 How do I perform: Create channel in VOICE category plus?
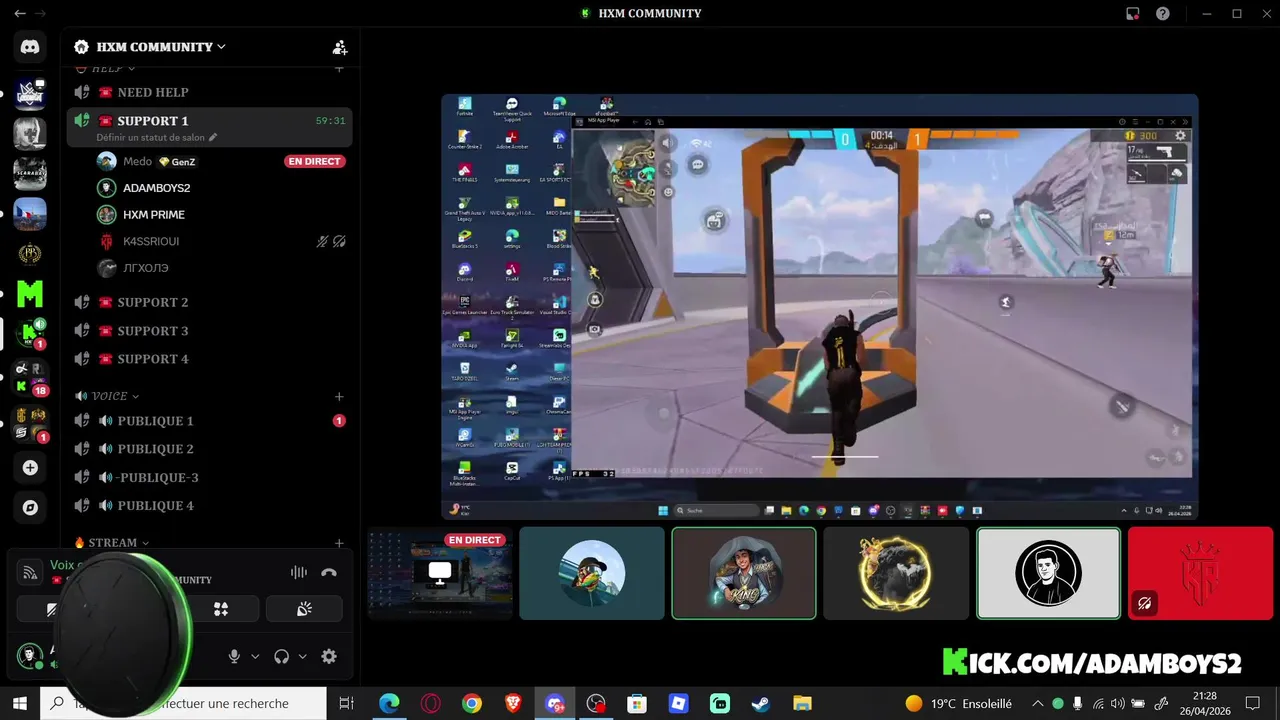click(339, 397)
